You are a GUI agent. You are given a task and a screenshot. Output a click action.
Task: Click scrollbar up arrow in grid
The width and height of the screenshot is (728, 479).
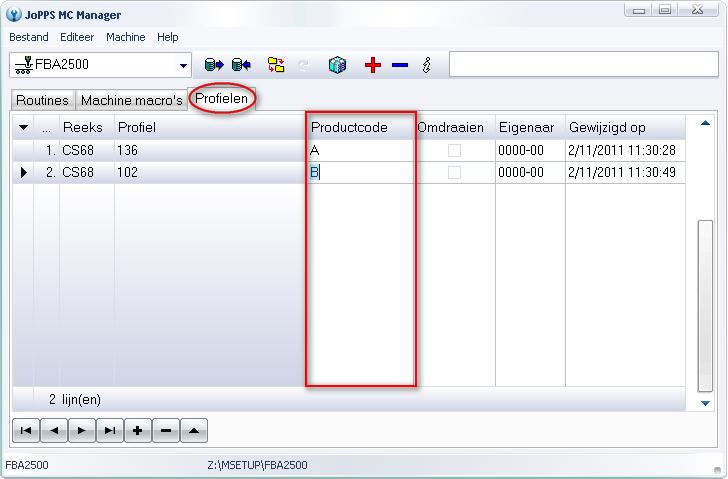click(x=705, y=123)
